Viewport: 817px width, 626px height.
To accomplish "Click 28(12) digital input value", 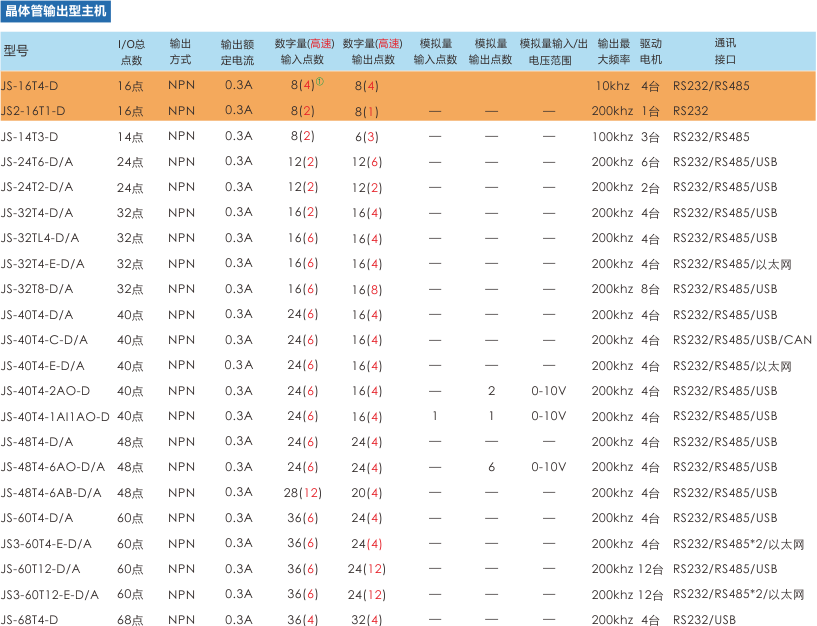I will tap(303, 493).
